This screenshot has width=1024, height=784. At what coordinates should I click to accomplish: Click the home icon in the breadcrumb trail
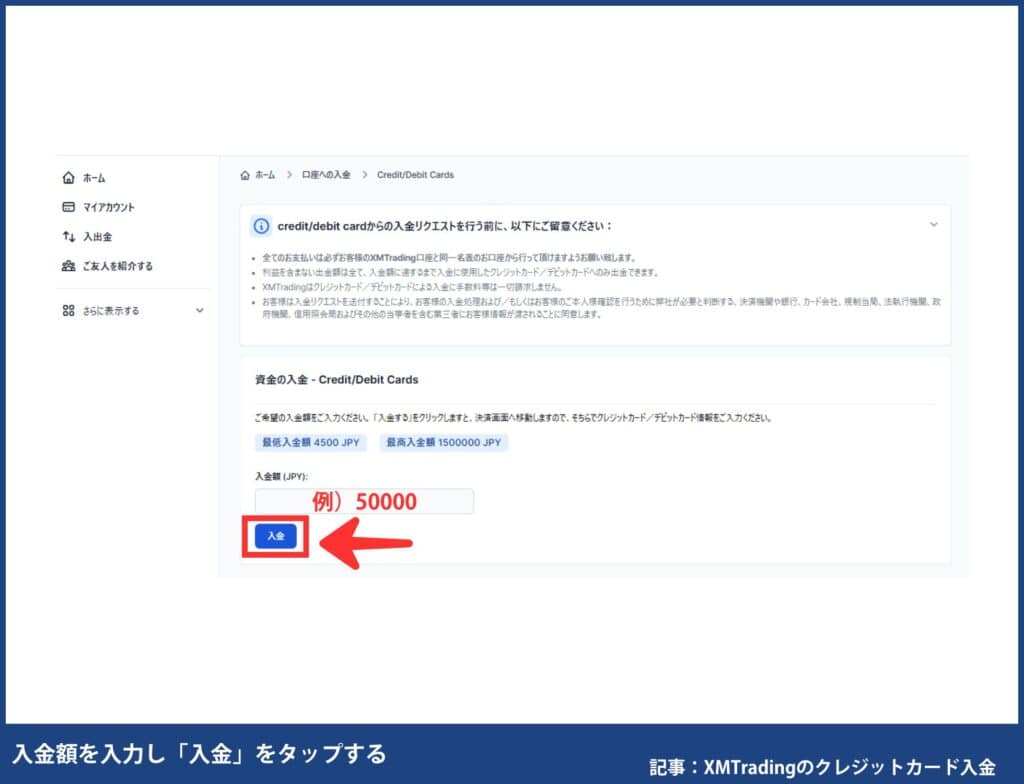(245, 174)
